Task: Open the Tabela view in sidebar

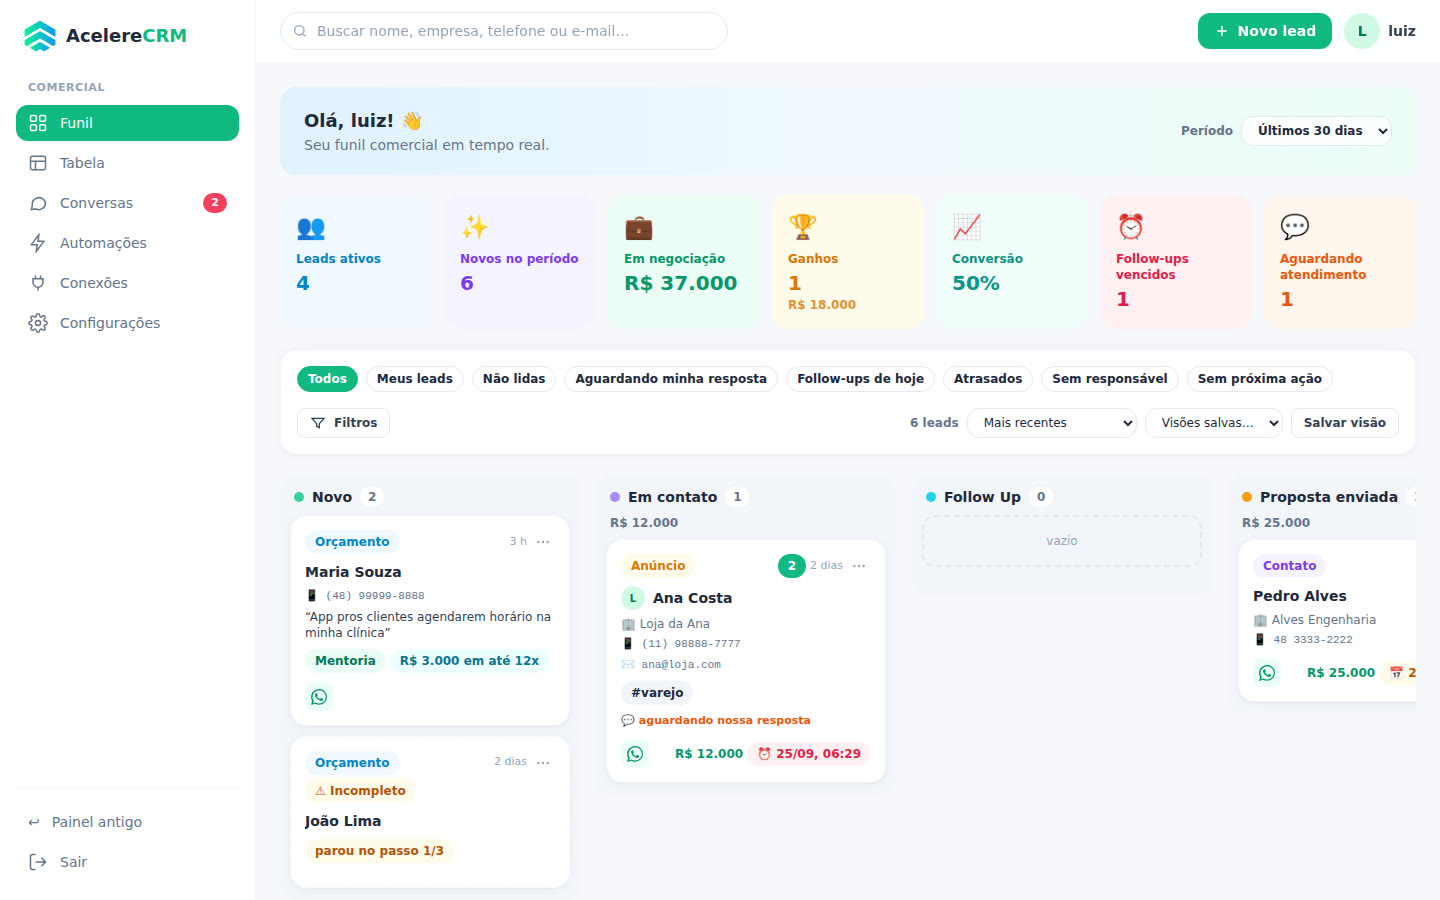Action: 127,163
